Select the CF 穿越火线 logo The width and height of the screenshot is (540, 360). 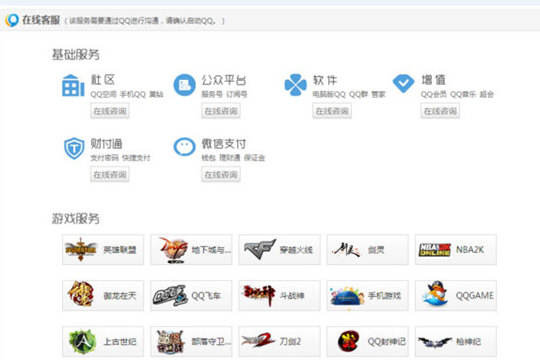260,249
